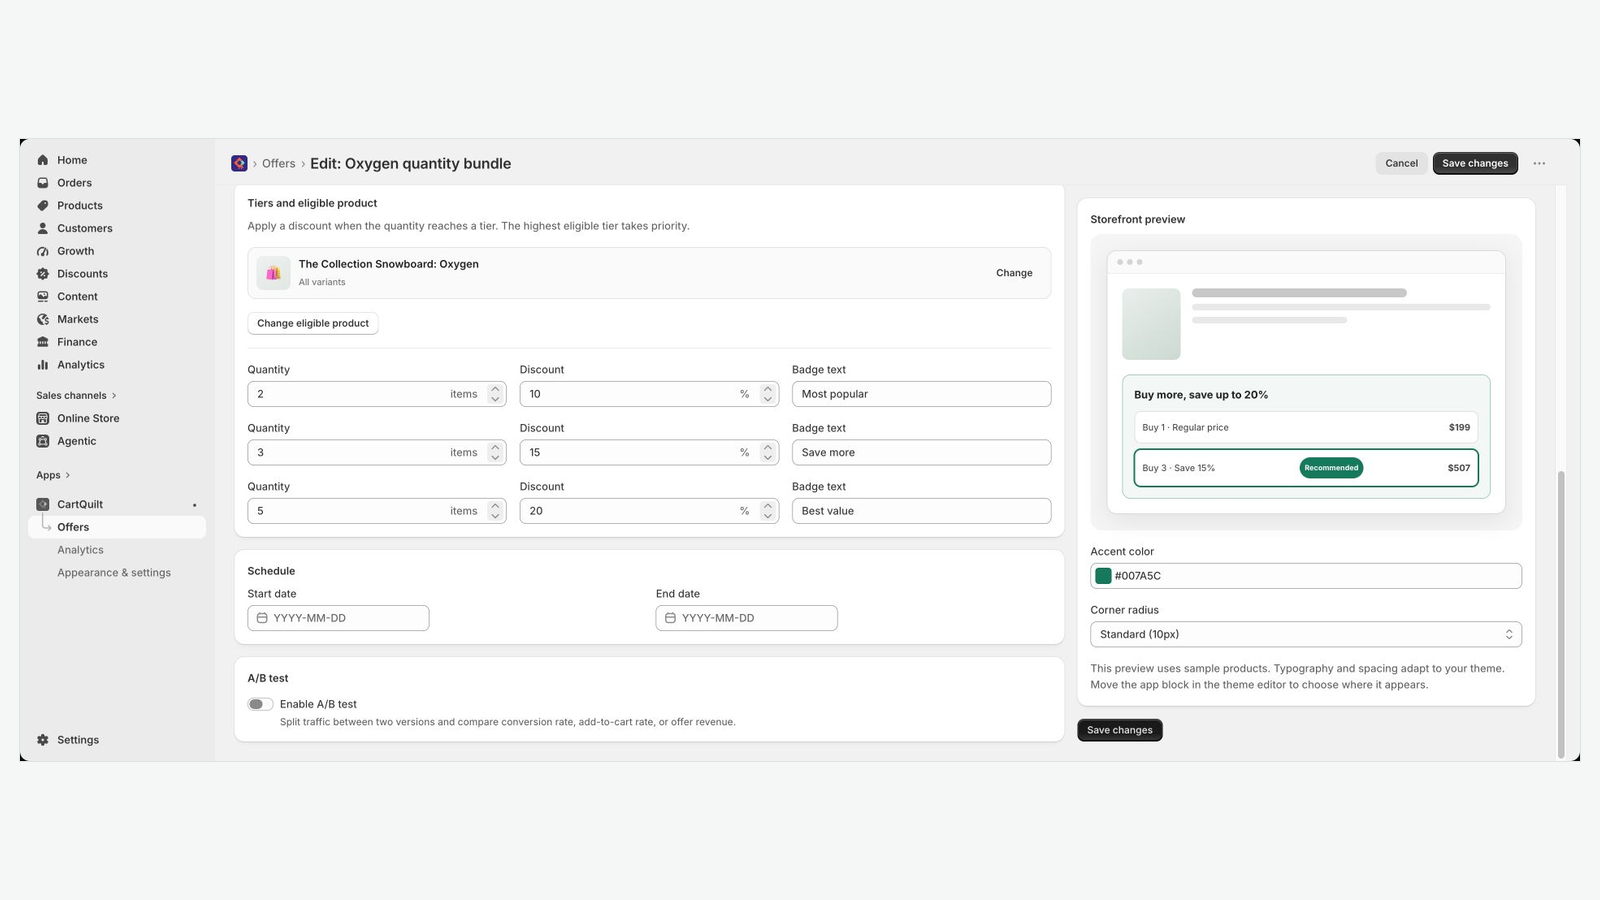Click the Oxygen snowboard product thumbnail

(x=273, y=273)
